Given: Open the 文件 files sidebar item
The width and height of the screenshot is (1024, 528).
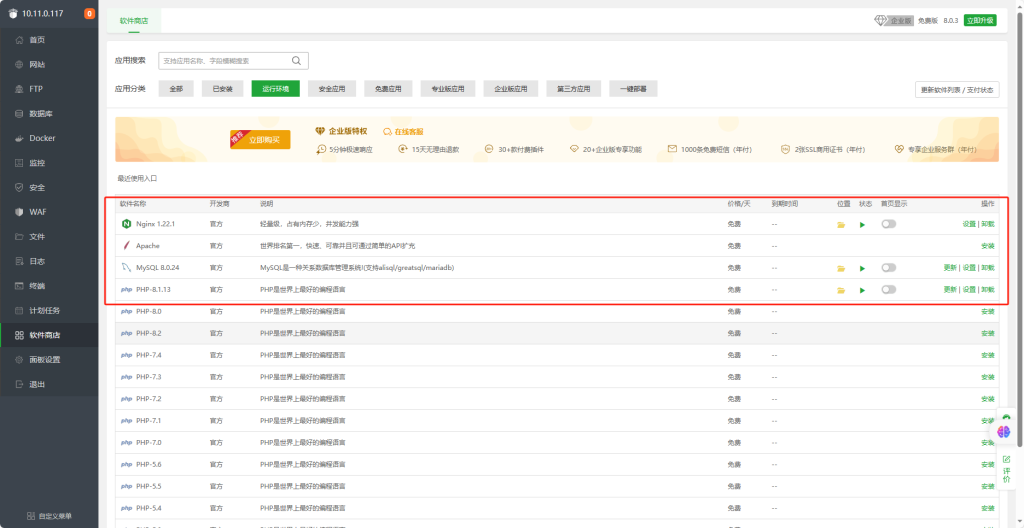Looking at the screenshot, I should (49, 237).
